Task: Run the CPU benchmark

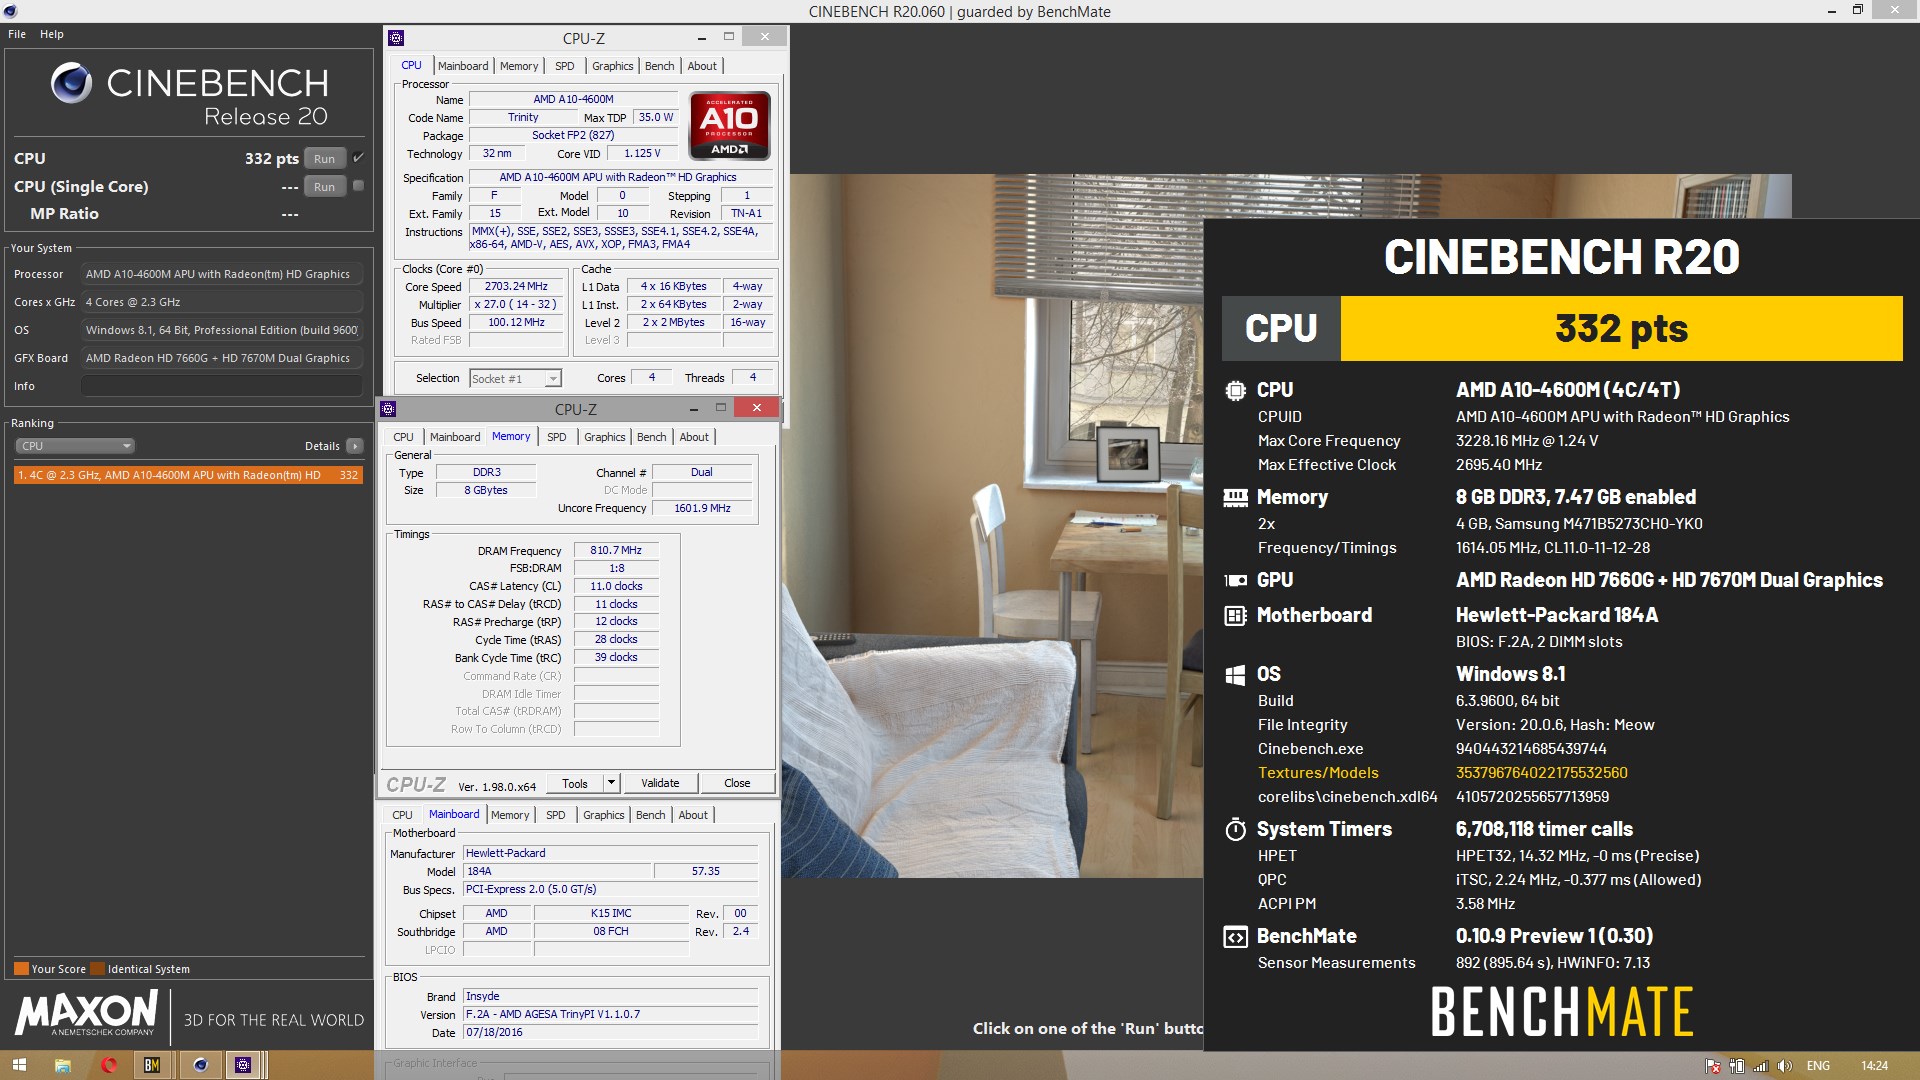Action: click(x=324, y=158)
